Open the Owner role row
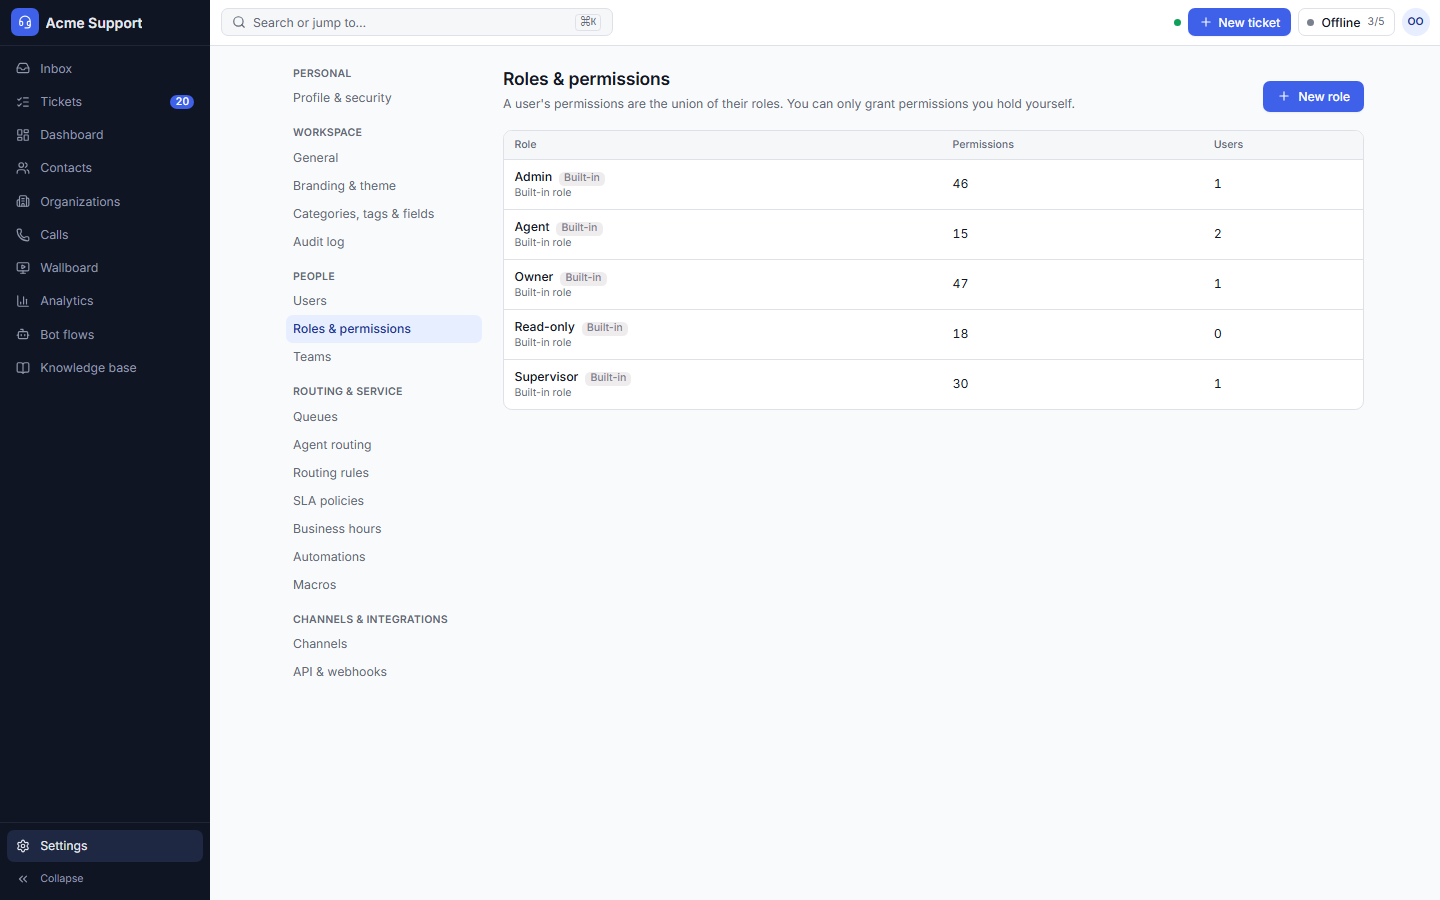Screen dimensions: 1440x900 pyautogui.click(x=933, y=284)
